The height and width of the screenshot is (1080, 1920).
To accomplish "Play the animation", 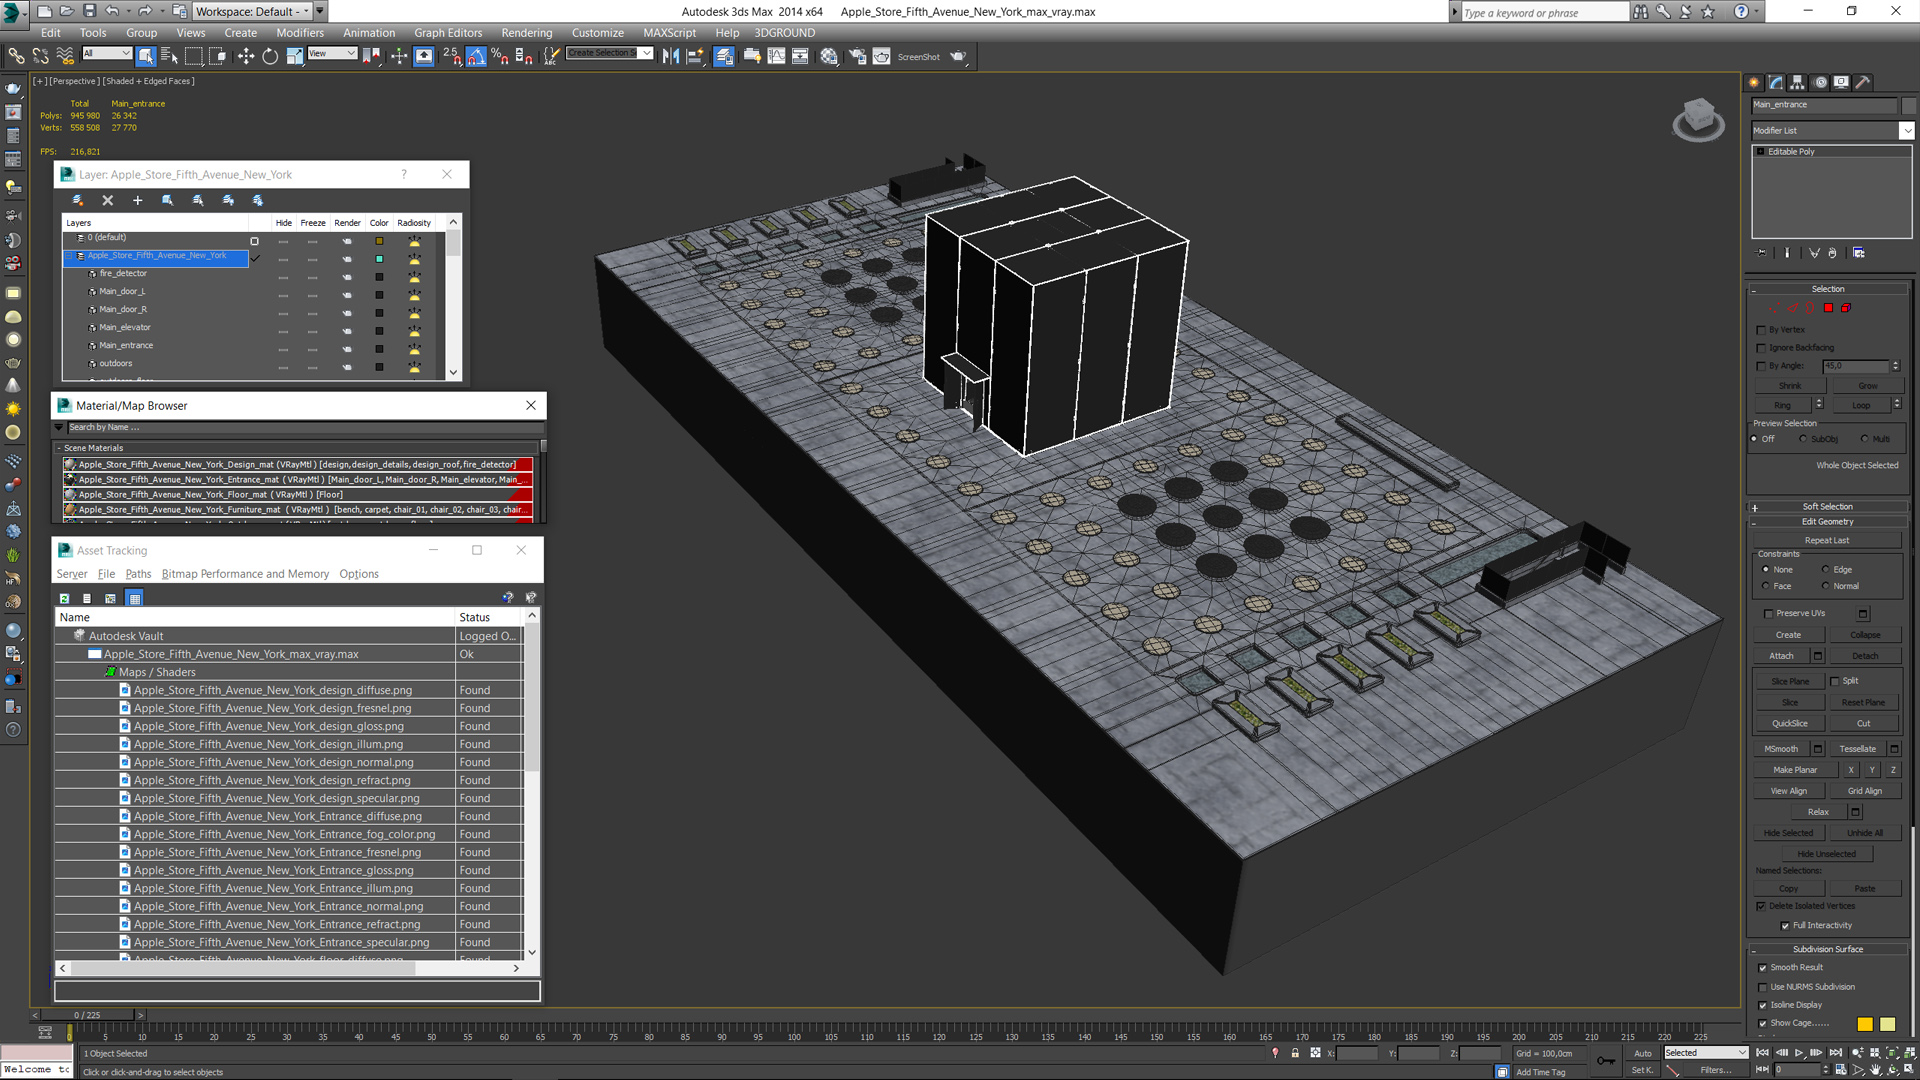I will point(1799,1053).
